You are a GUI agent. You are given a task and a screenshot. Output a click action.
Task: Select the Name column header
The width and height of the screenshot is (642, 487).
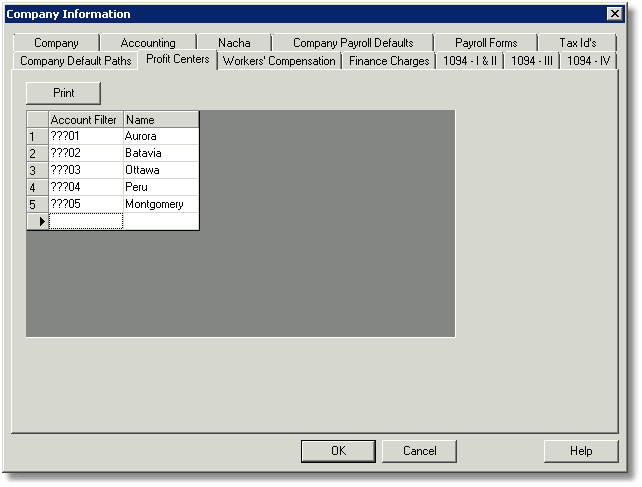(161, 120)
